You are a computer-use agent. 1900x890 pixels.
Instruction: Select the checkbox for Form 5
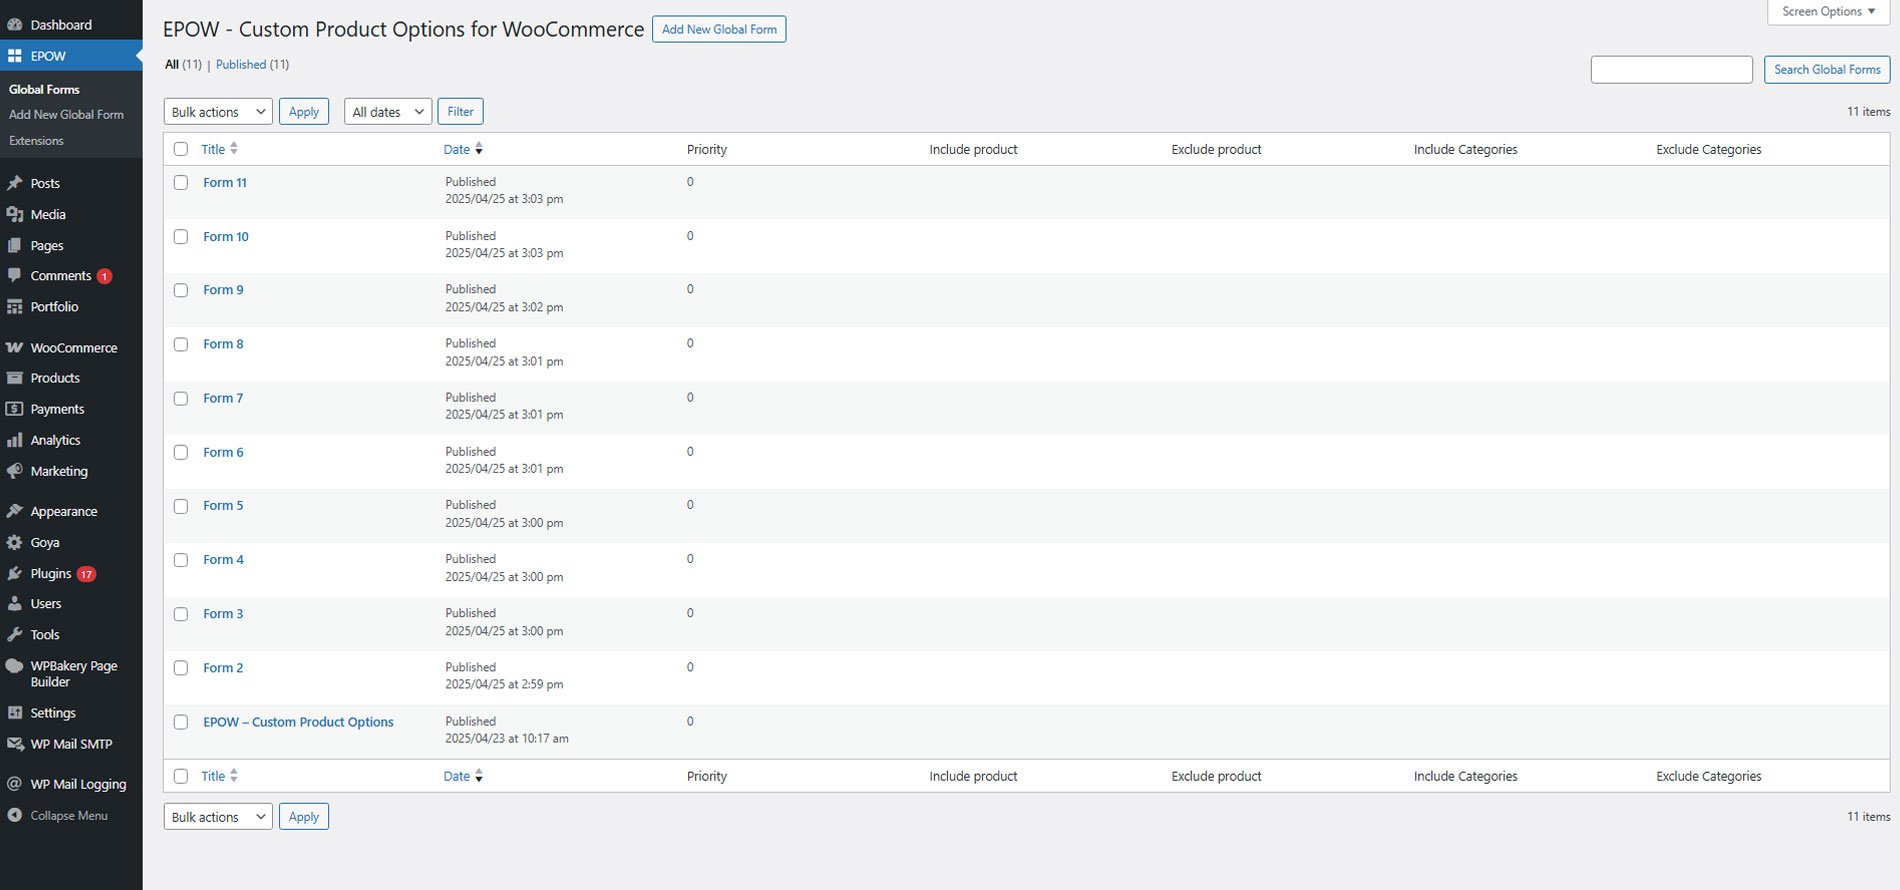point(181,506)
